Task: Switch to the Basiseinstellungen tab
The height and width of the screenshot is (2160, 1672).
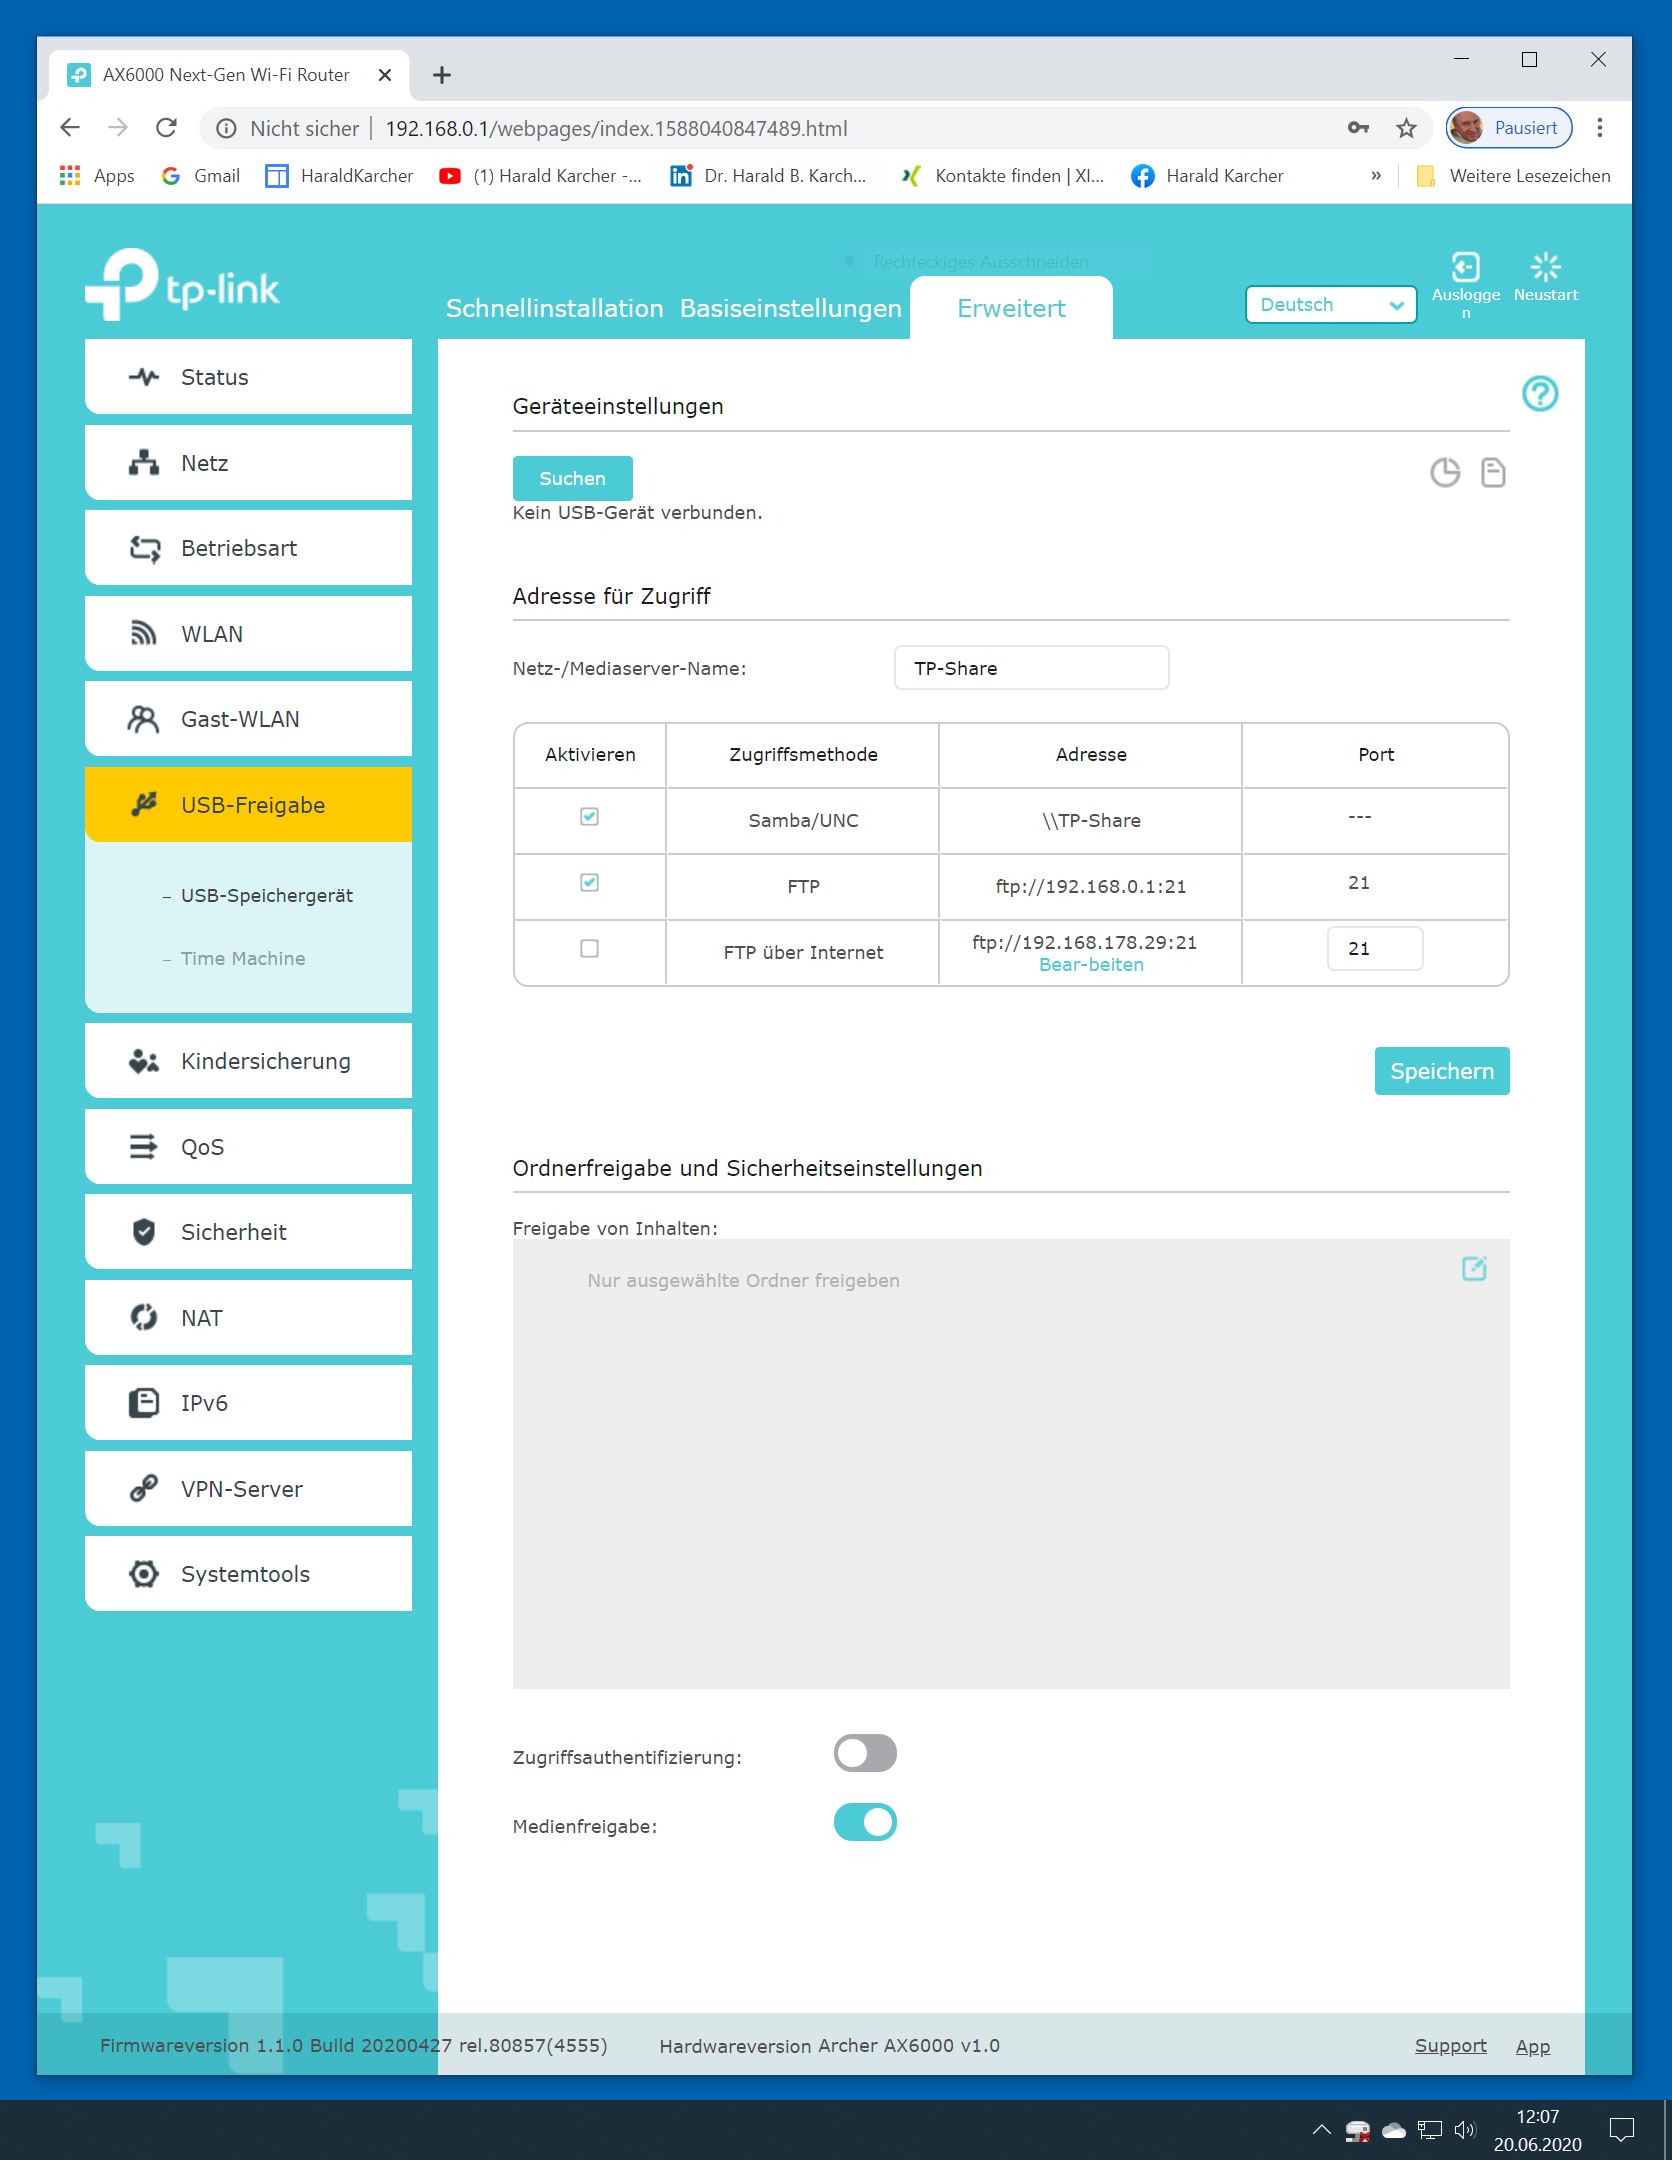Action: pos(791,309)
